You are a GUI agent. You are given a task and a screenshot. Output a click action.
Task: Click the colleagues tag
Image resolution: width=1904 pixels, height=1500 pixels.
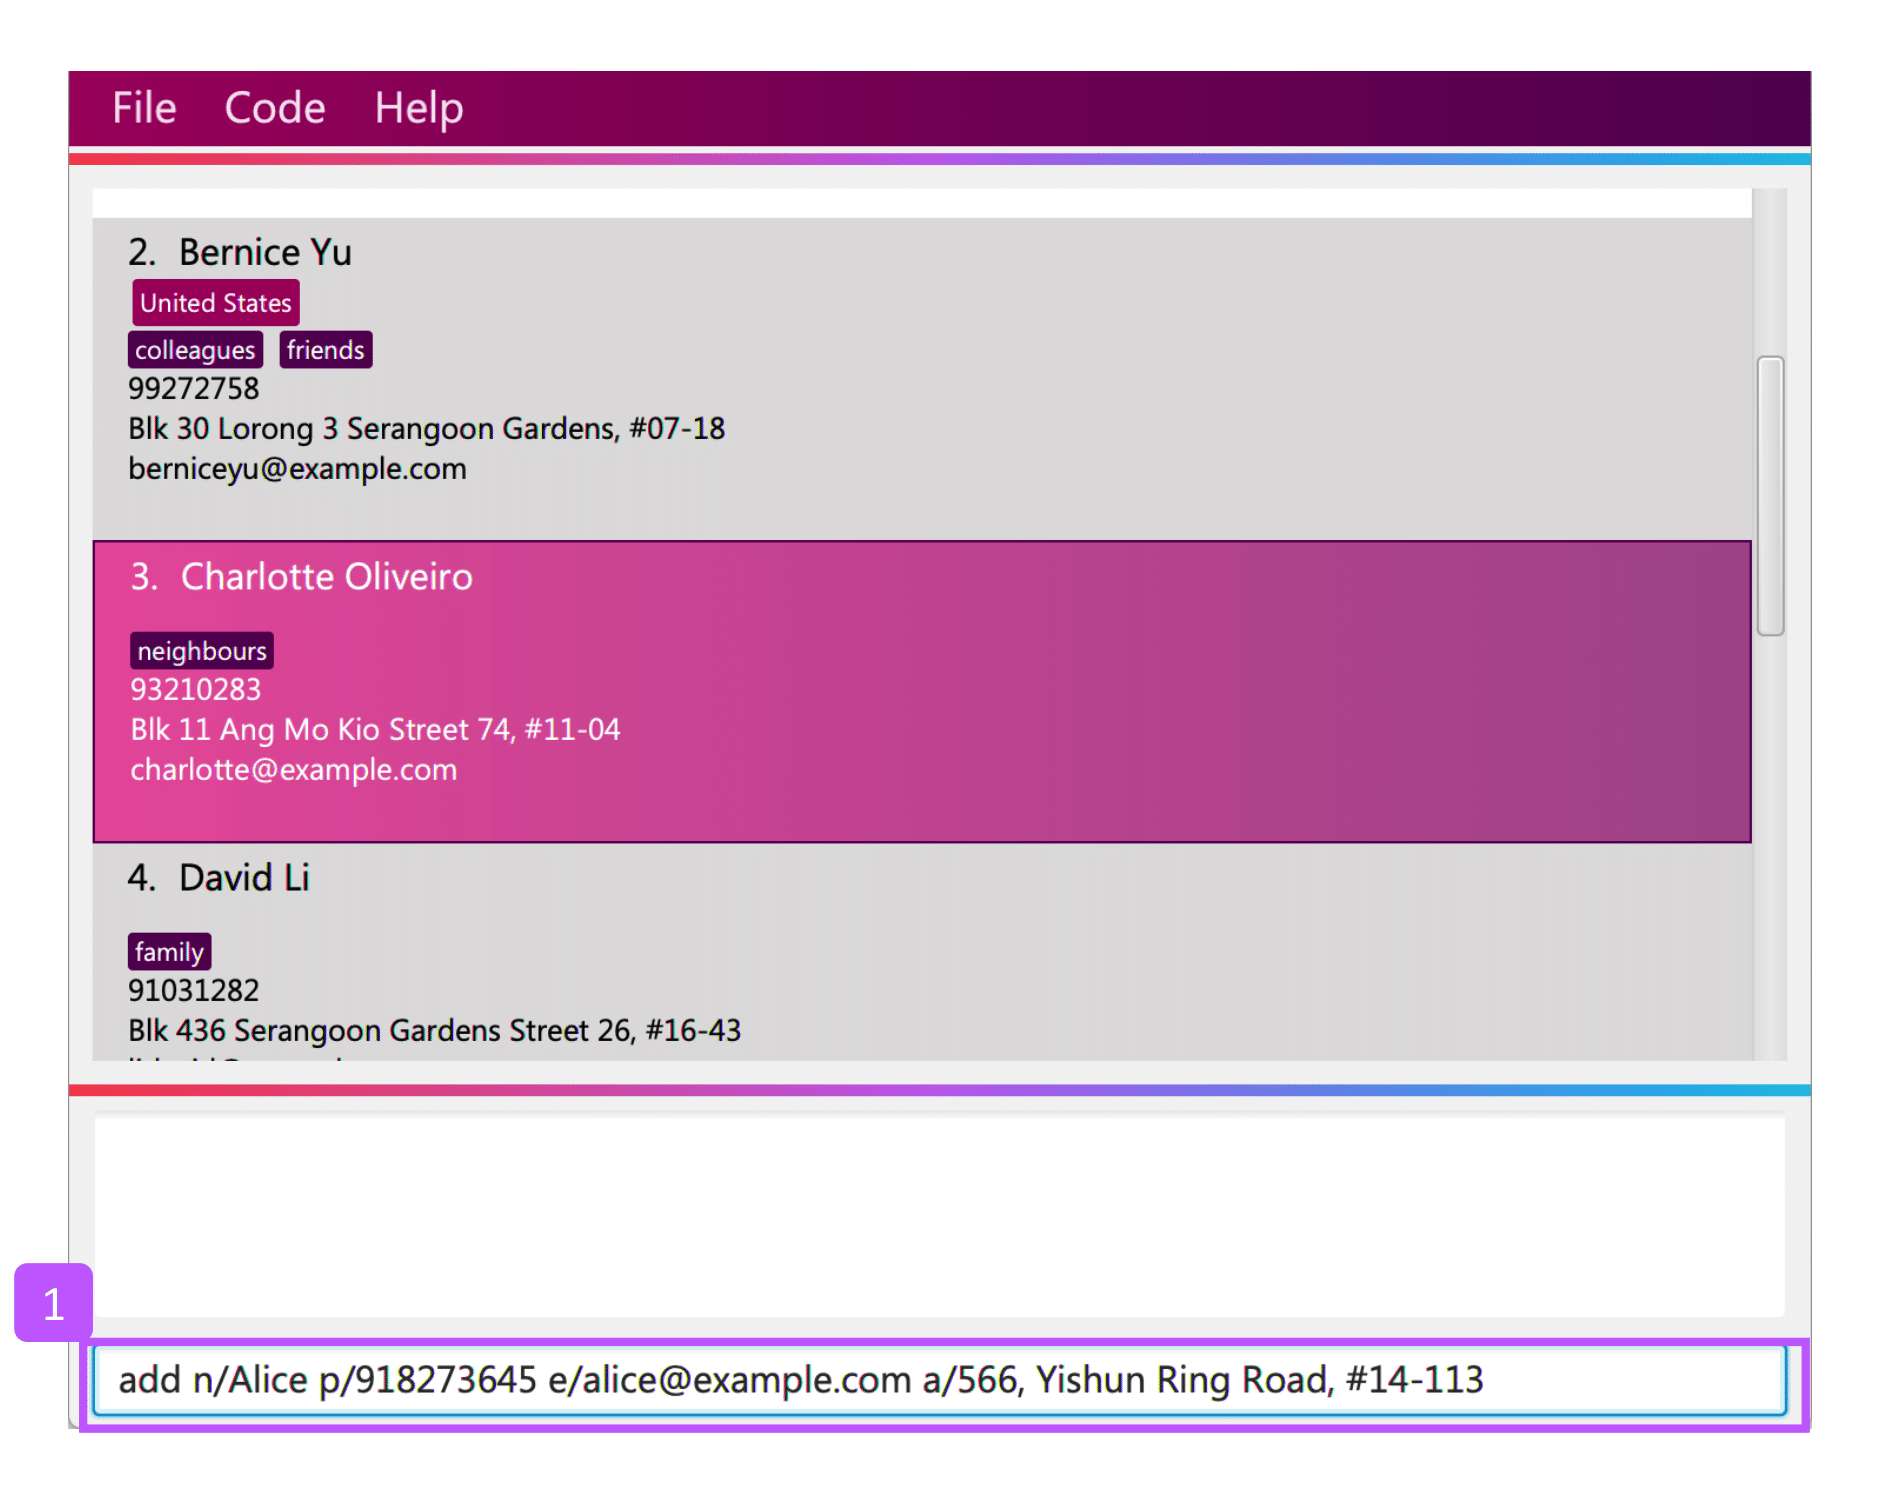195,350
